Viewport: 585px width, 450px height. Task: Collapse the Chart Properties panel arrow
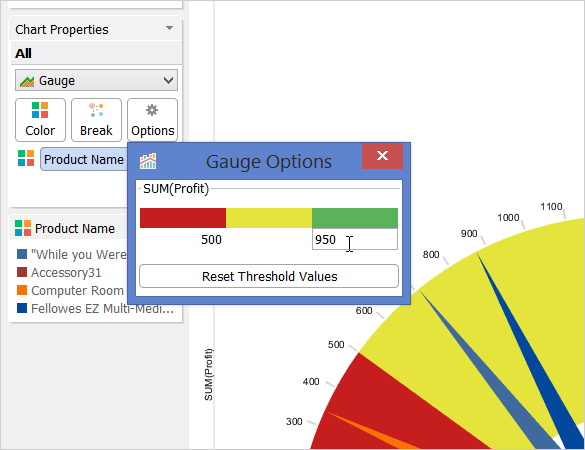[x=169, y=28]
